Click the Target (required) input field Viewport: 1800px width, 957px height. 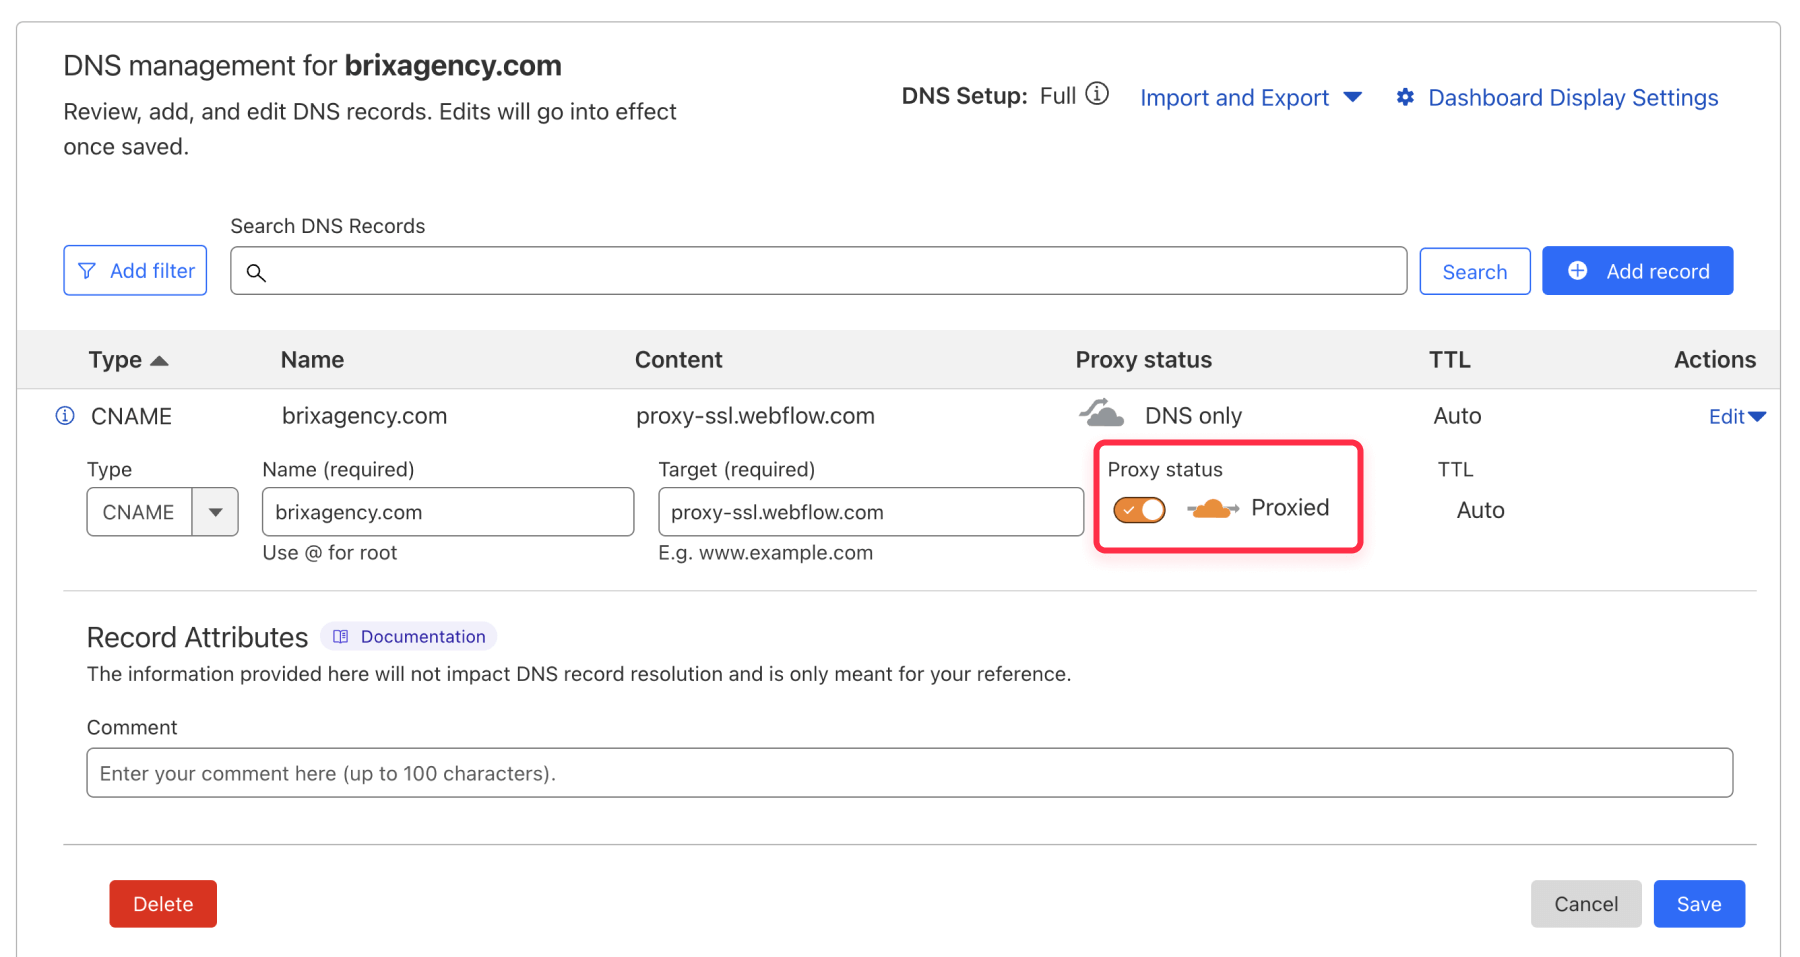pyautogui.click(x=870, y=512)
